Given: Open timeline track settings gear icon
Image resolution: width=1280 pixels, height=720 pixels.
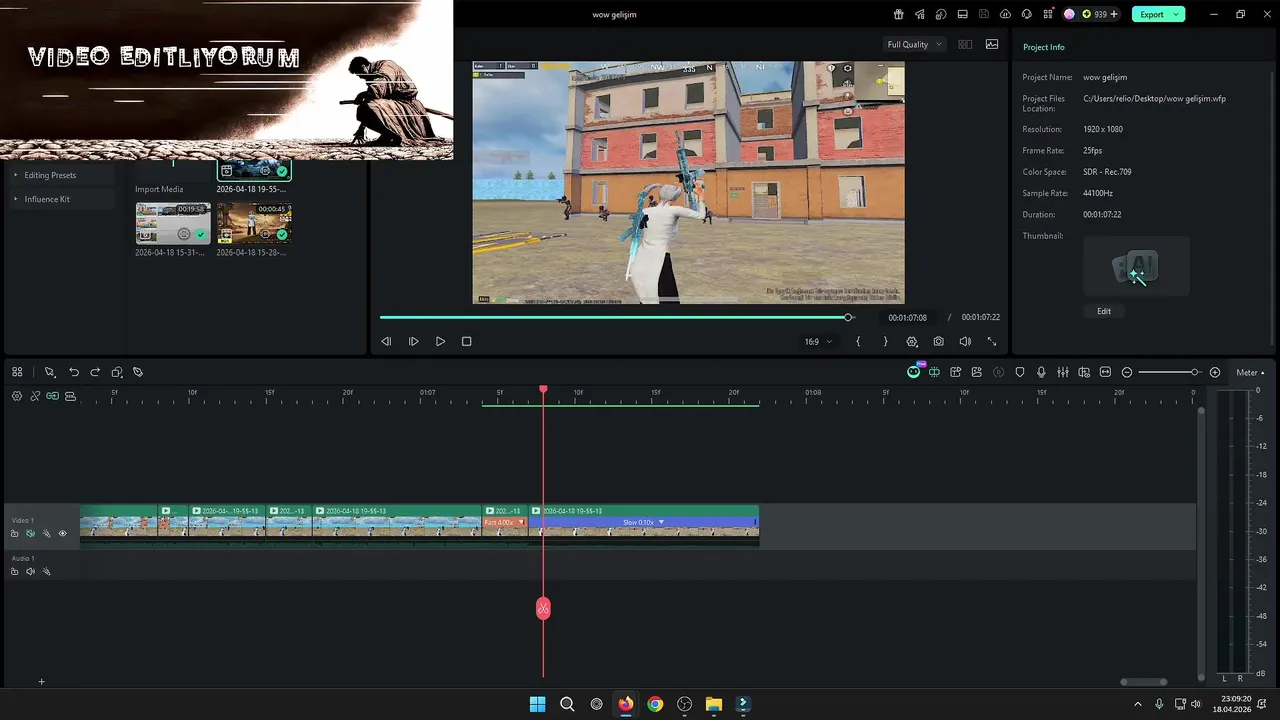Looking at the screenshot, I should [17, 396].
